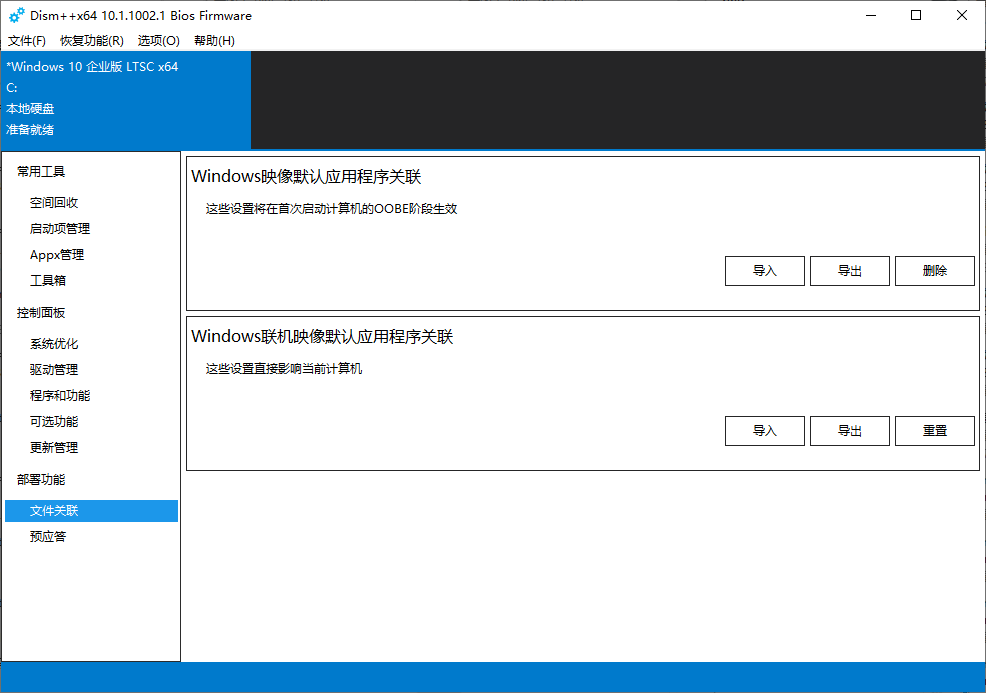
Task: Select 程序和功能 in sidebar
Action: [x=60, y=396]
